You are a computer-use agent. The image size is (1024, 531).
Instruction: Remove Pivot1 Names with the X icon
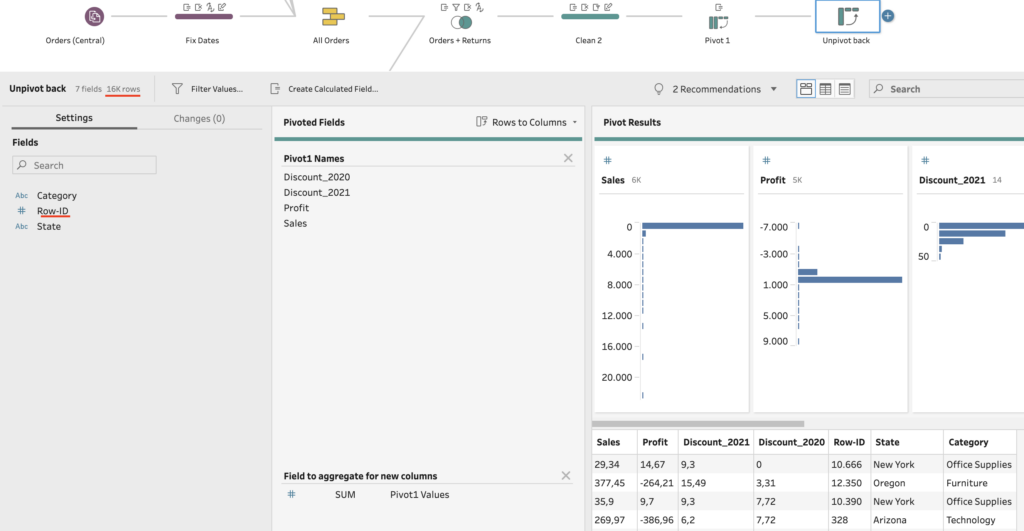(x=568, y=158)
